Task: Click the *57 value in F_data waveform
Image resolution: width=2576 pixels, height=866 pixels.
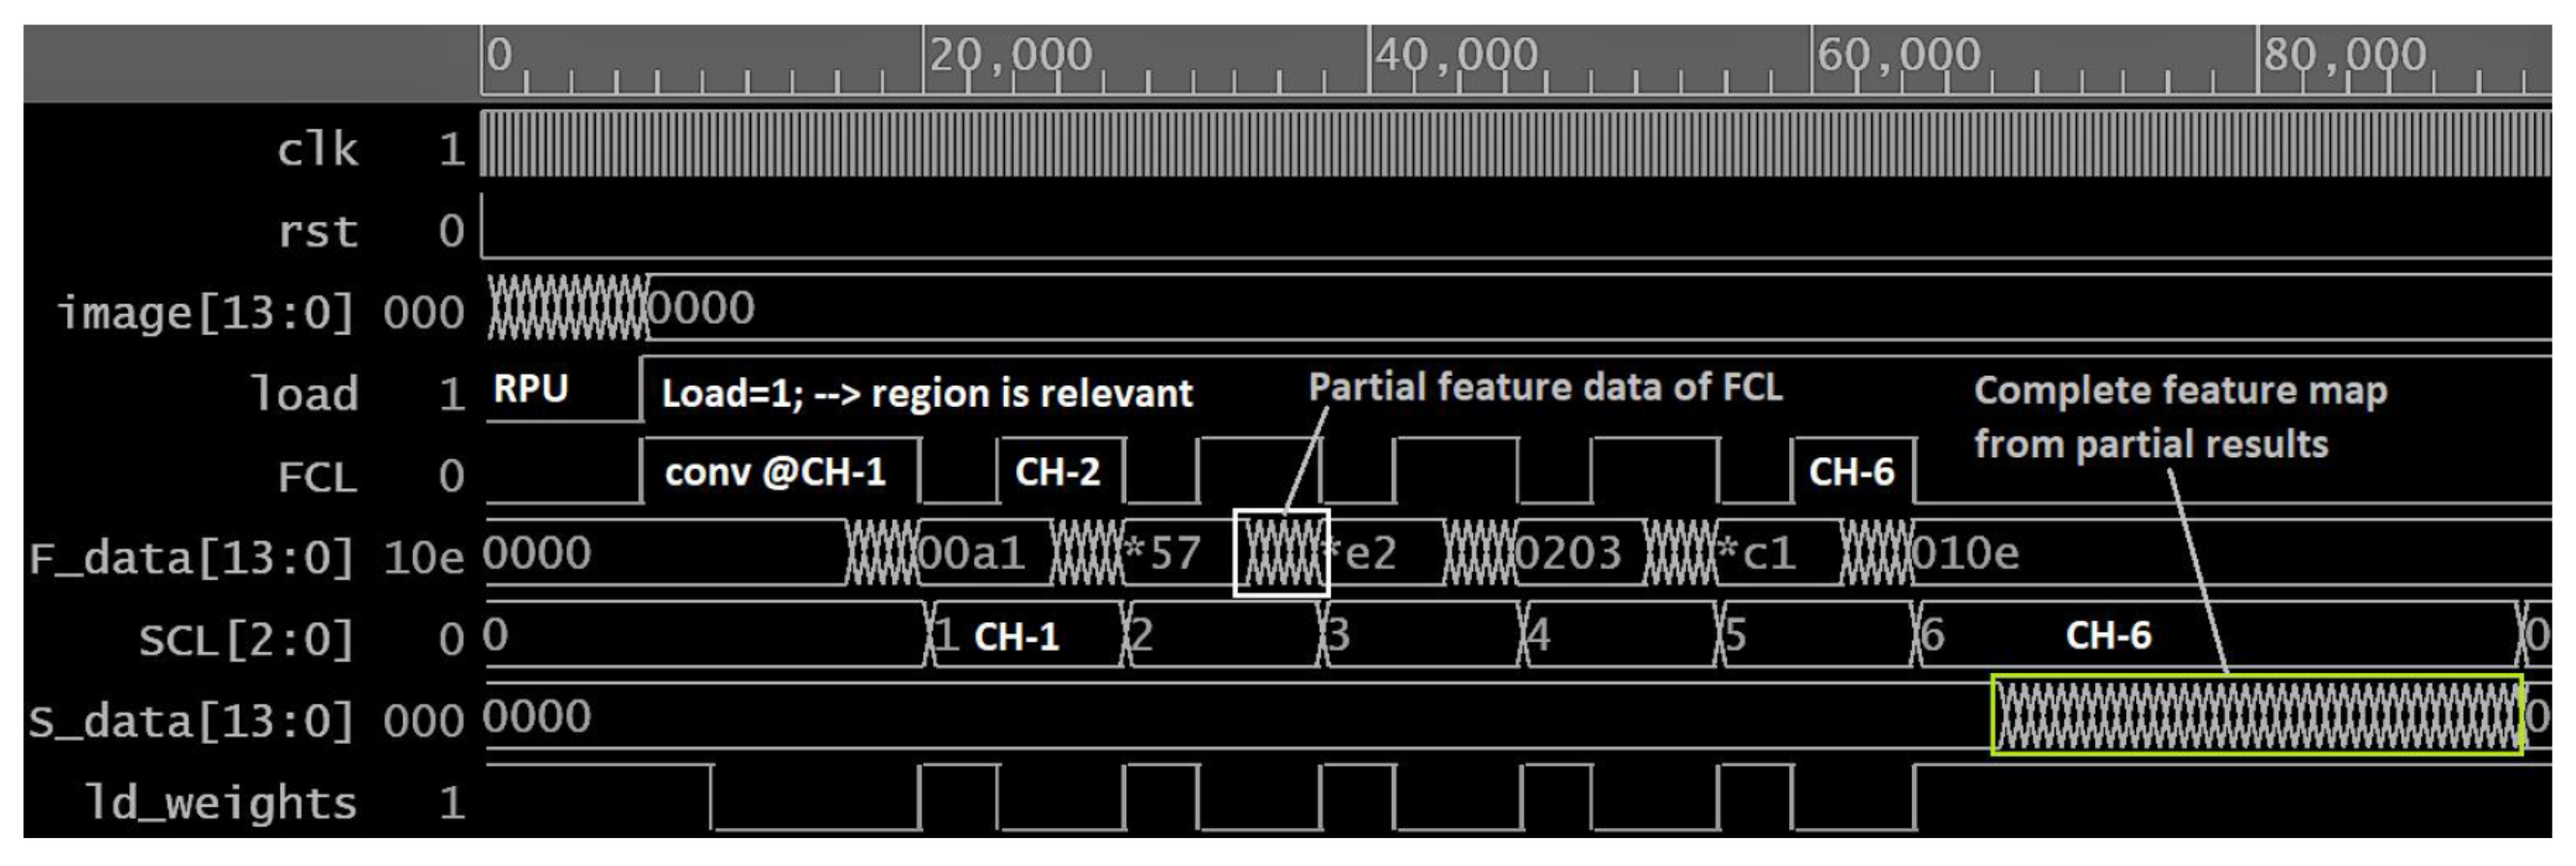Action: [x=1162, y=553]
